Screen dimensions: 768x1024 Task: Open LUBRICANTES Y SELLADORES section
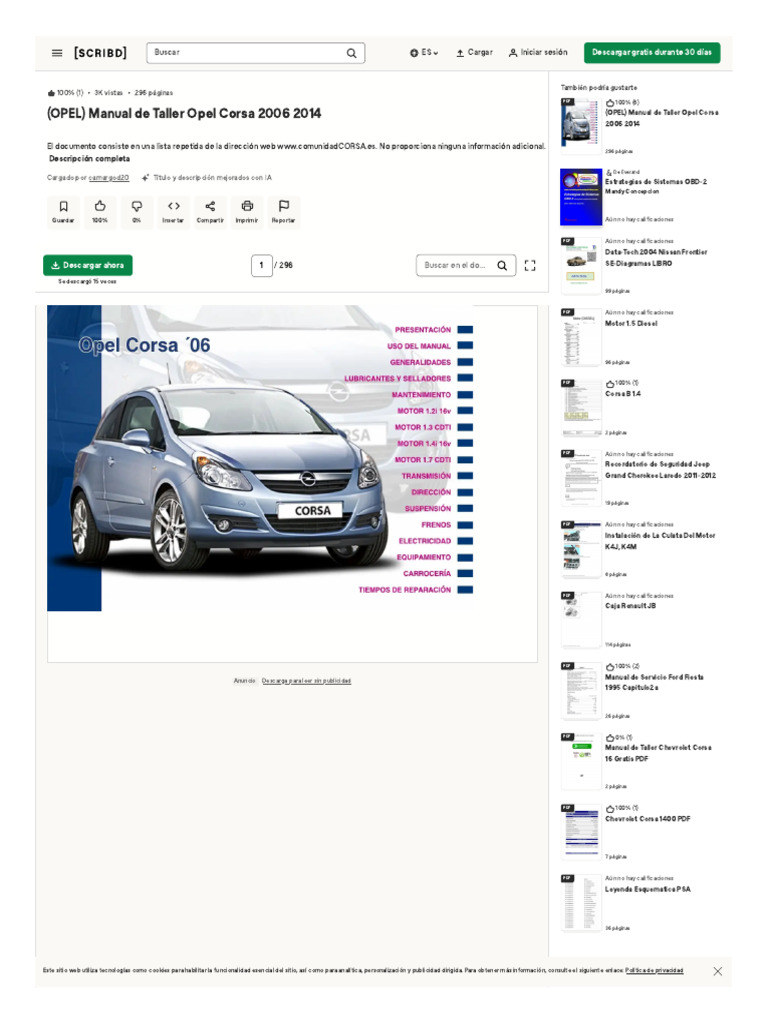[398, 379]
